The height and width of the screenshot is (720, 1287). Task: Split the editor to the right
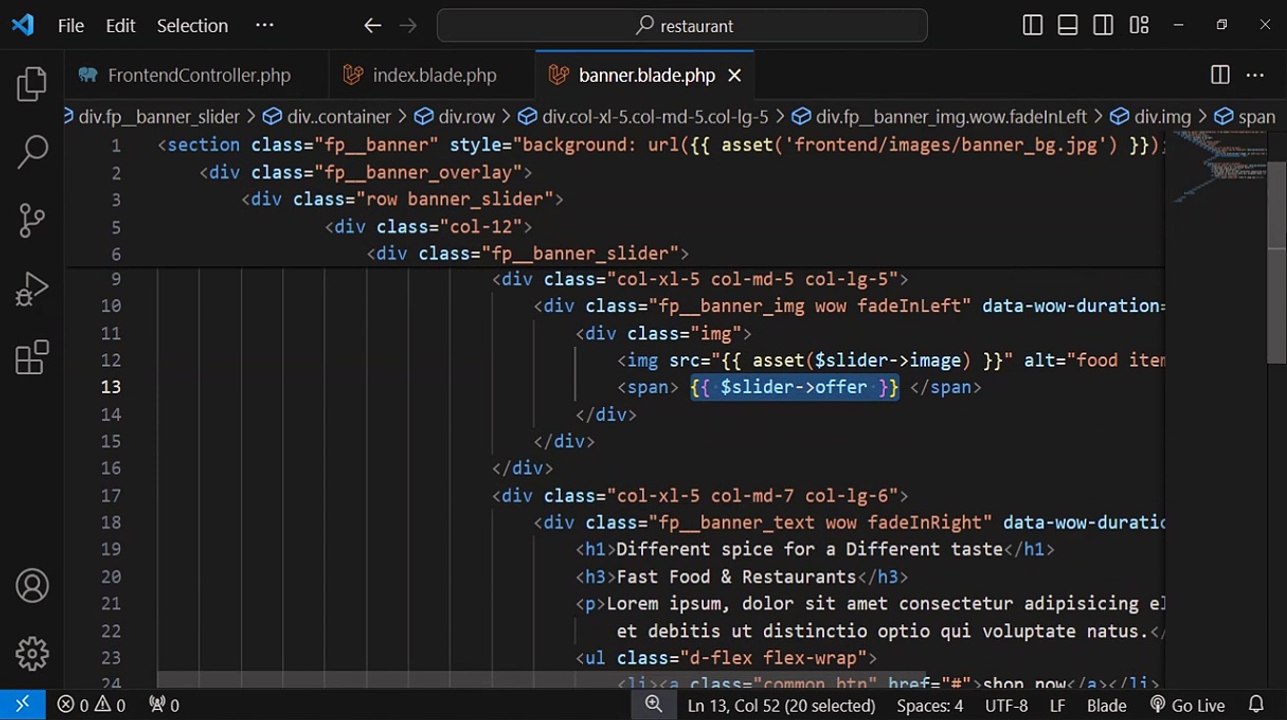(x=1220, y=75)
